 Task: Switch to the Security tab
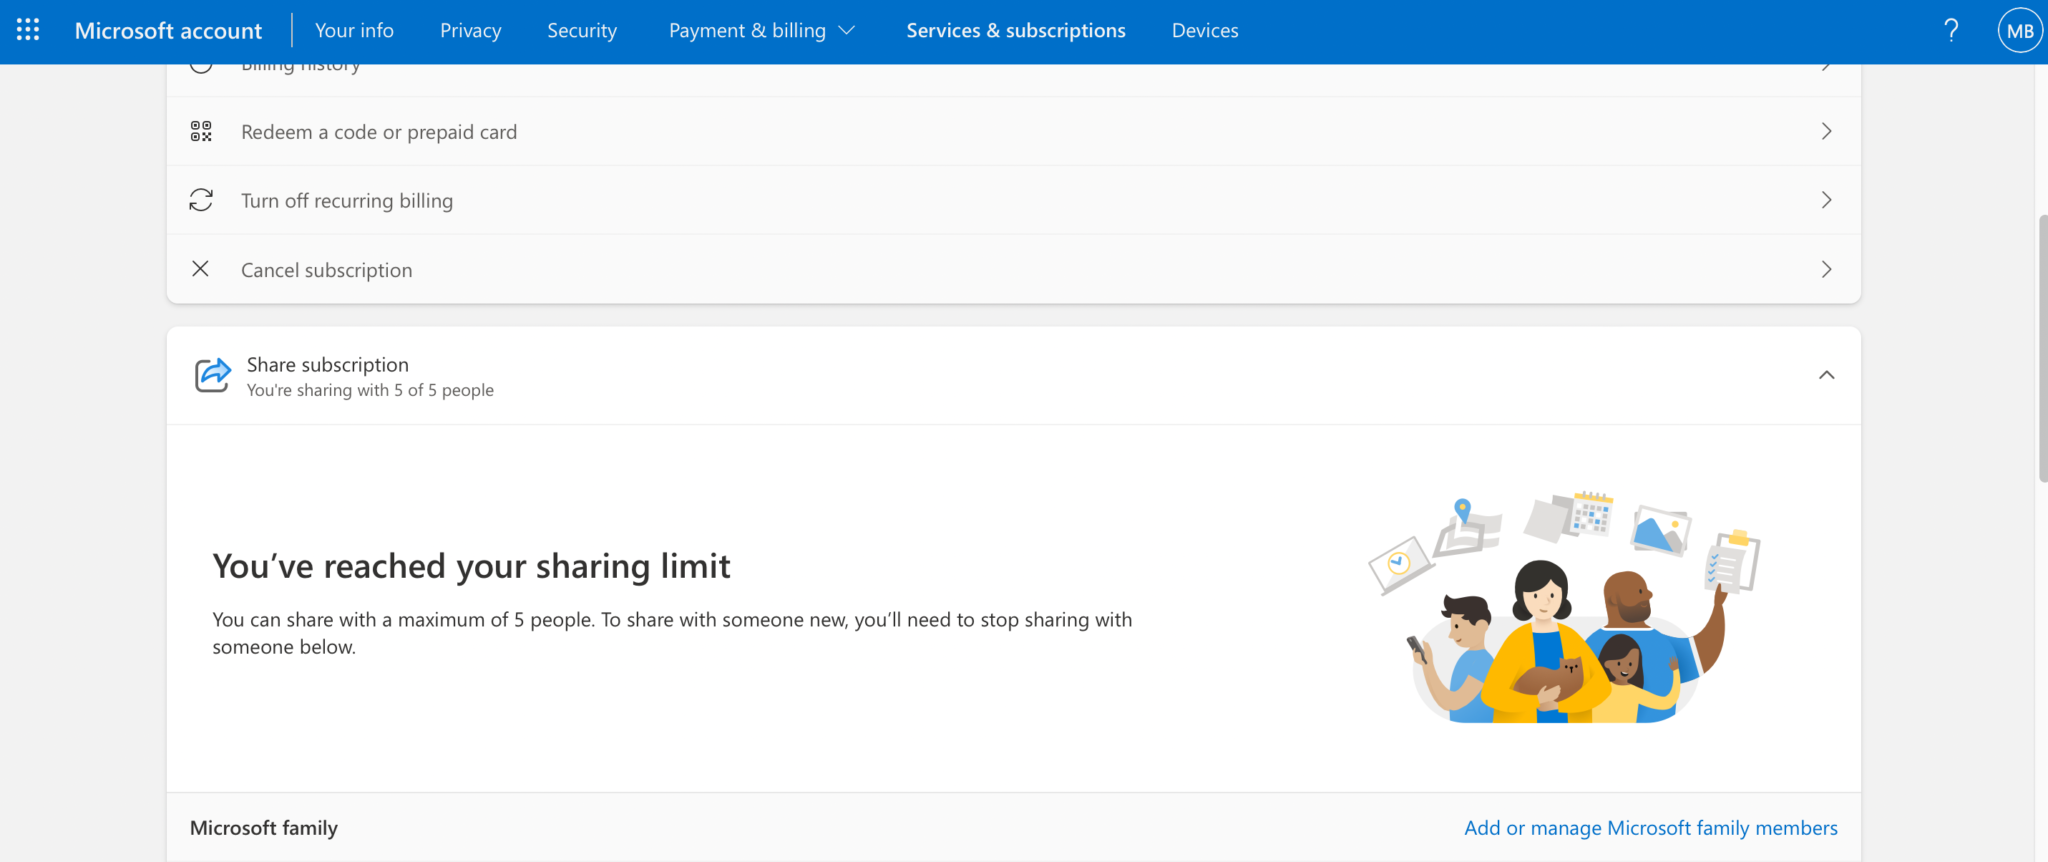582,30
